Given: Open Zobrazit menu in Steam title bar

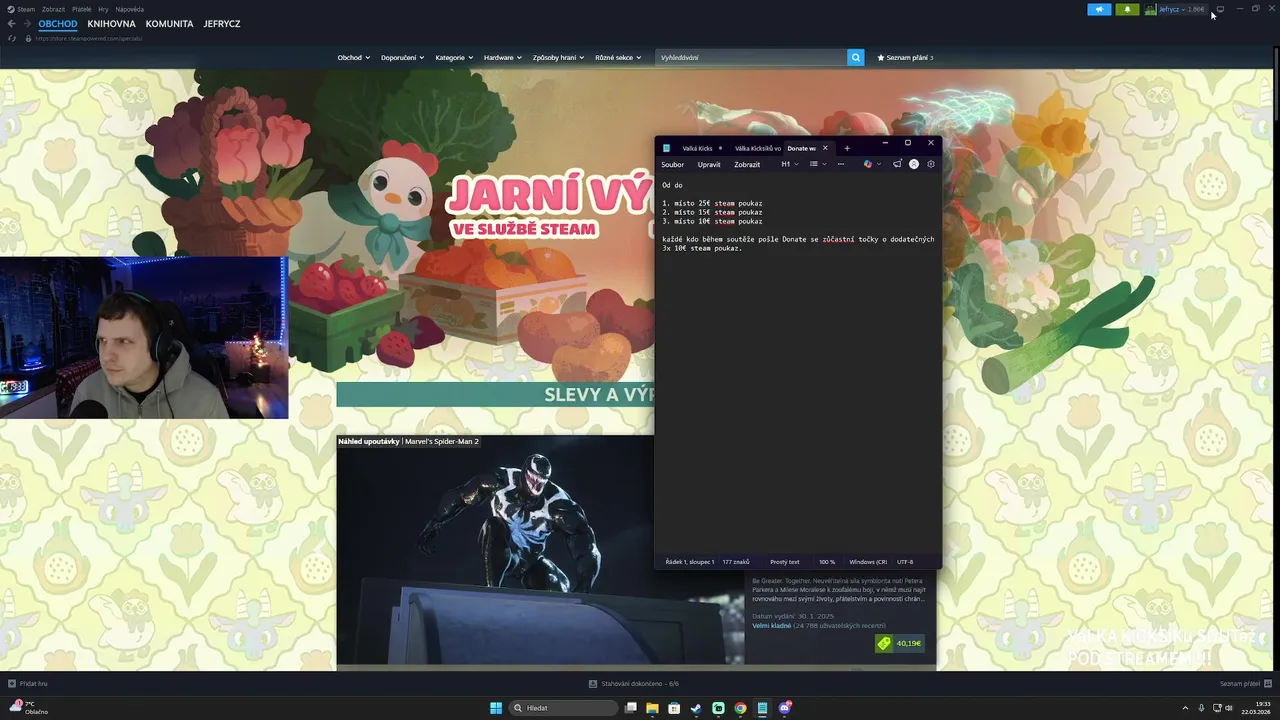Looking at the screenshot, I should 53,9.
